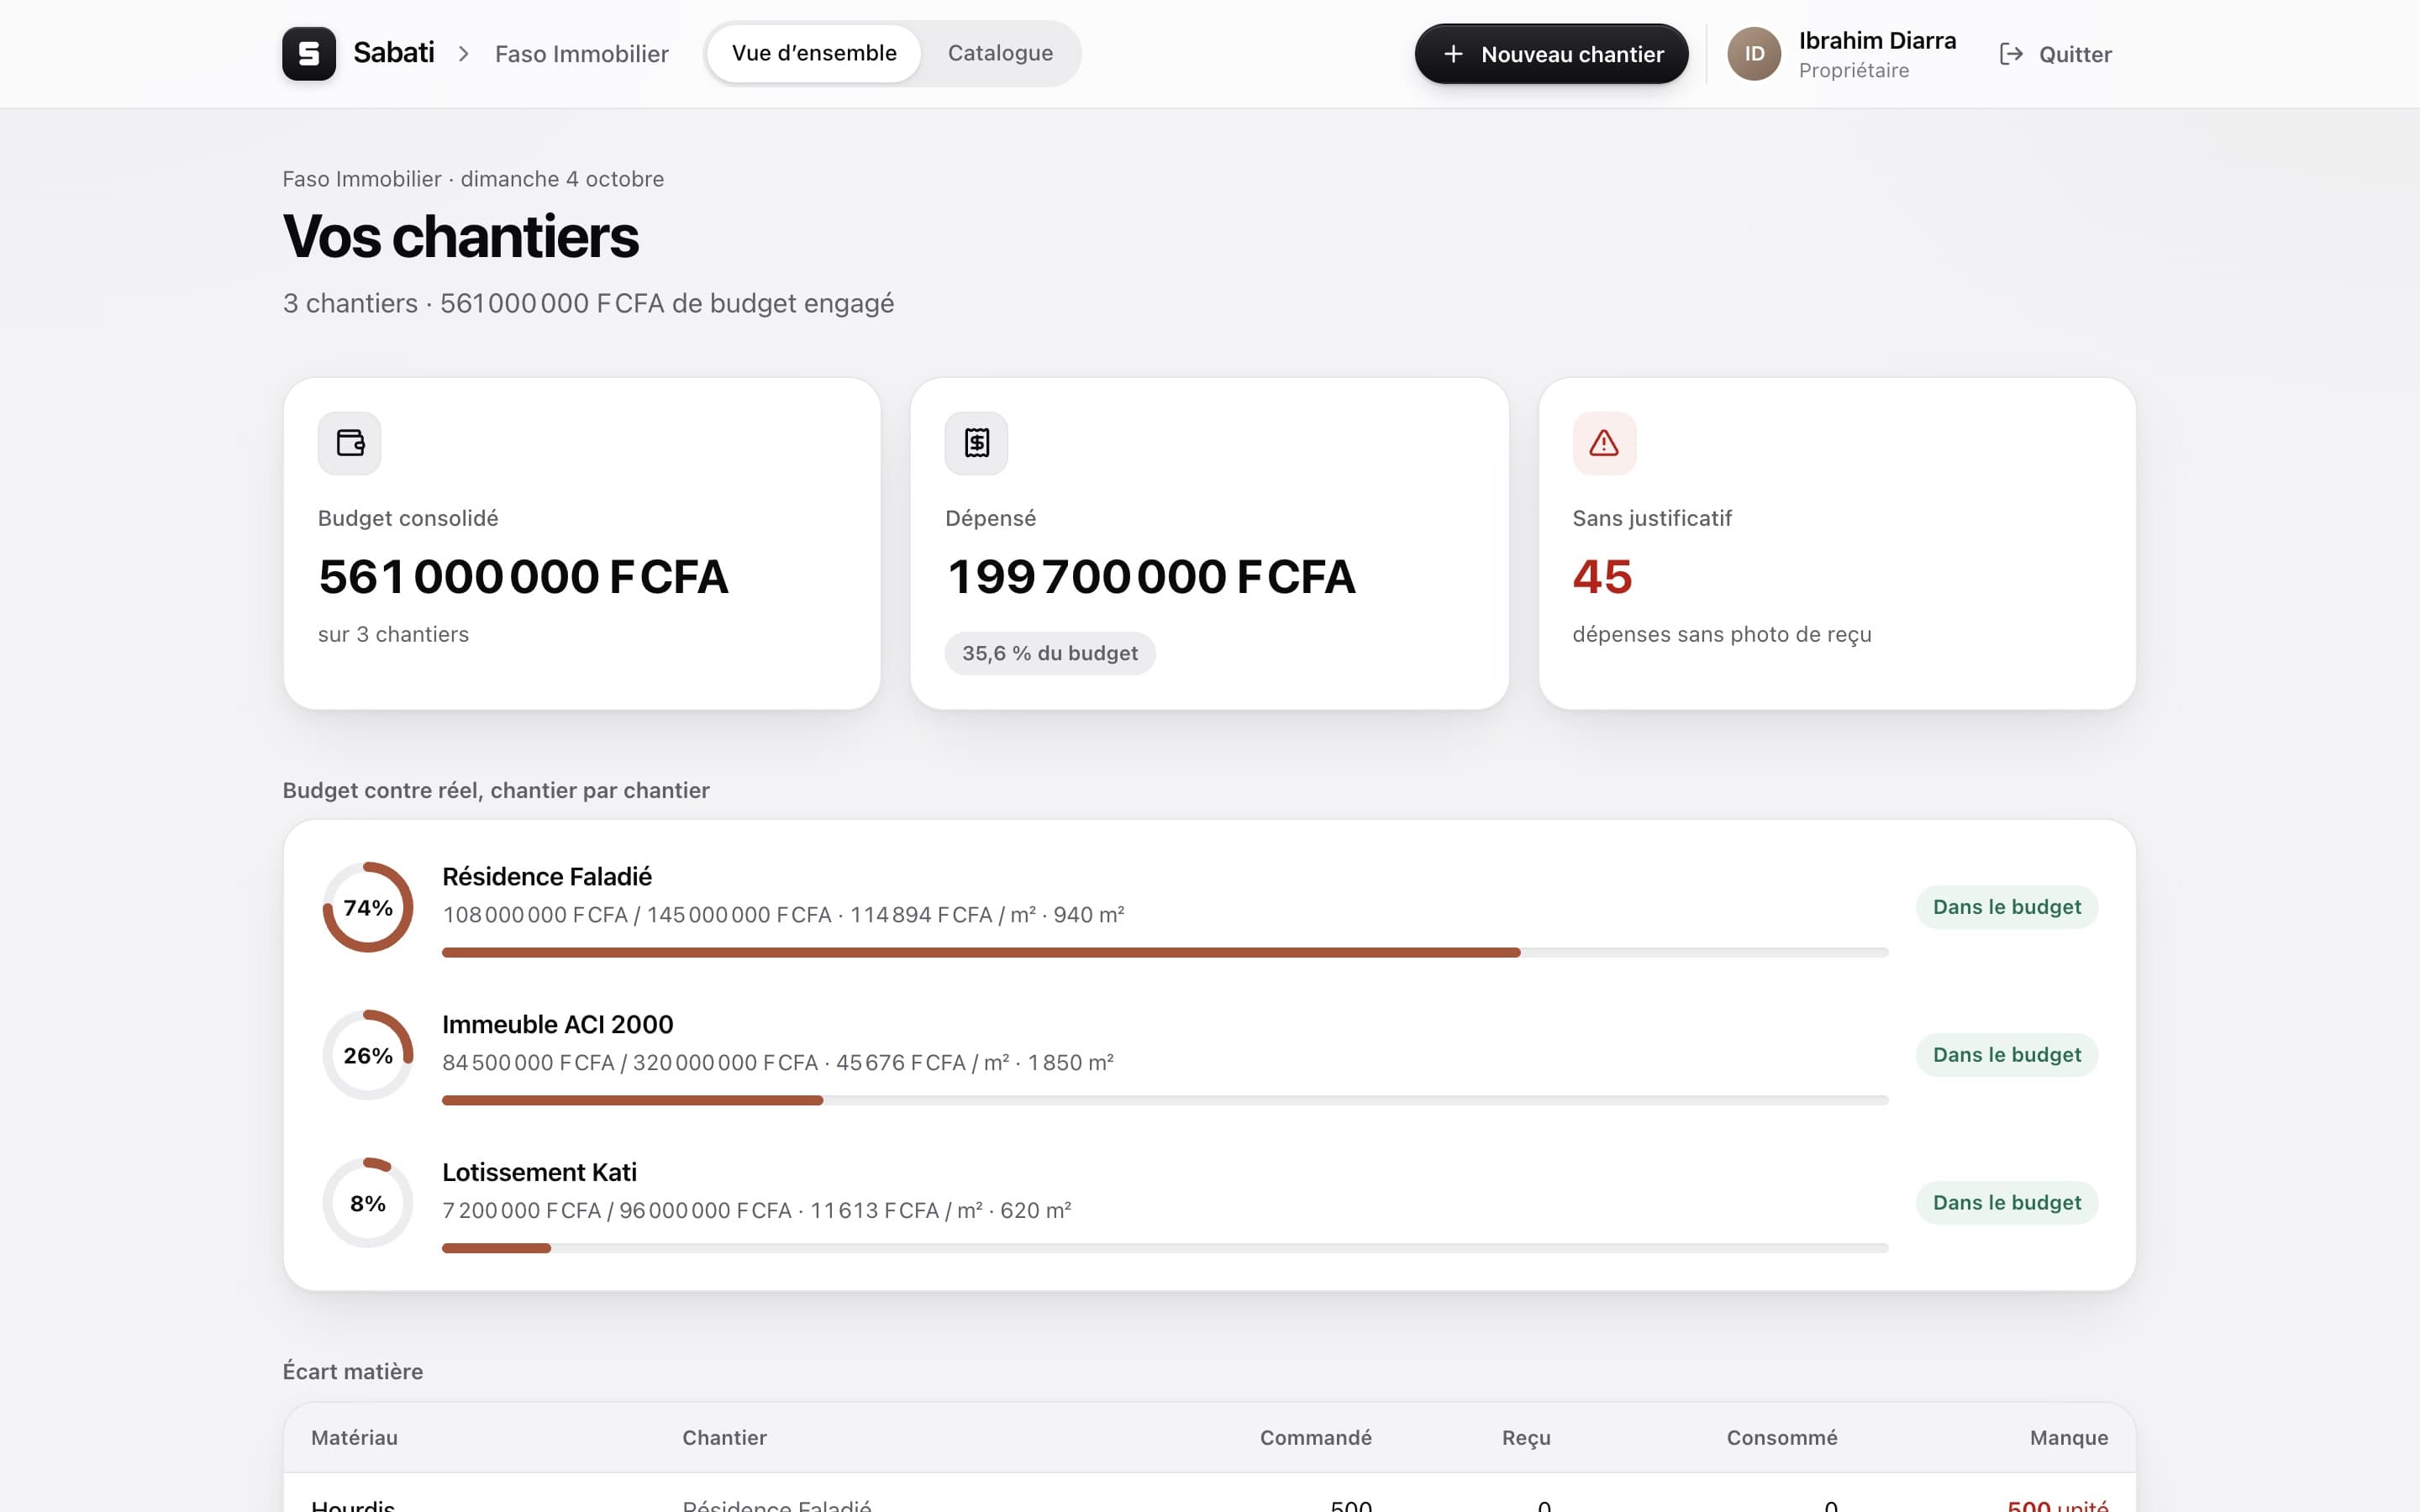Click Lotissement Kati budget progress bar
2420x1512 pixels.
pos(1165,1248)
